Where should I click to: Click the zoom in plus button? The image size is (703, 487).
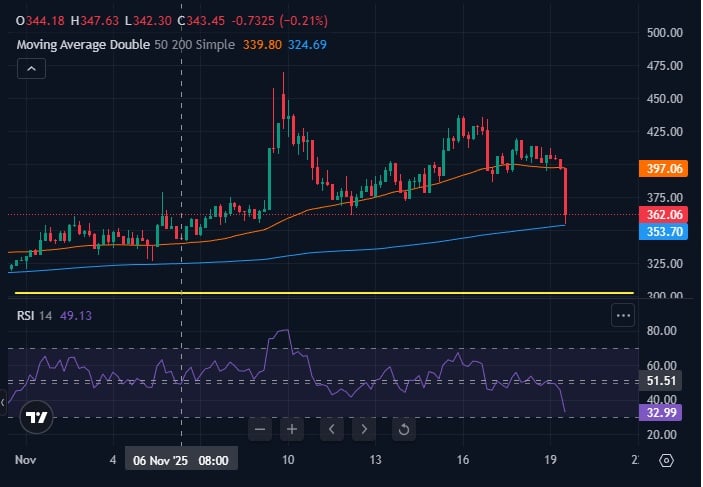tap(292, 430)
